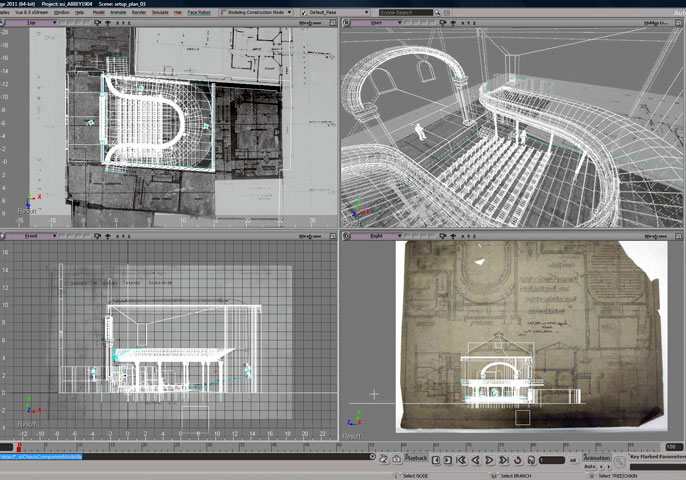Open the Hair toolbar menu

(x=178, y=13)
